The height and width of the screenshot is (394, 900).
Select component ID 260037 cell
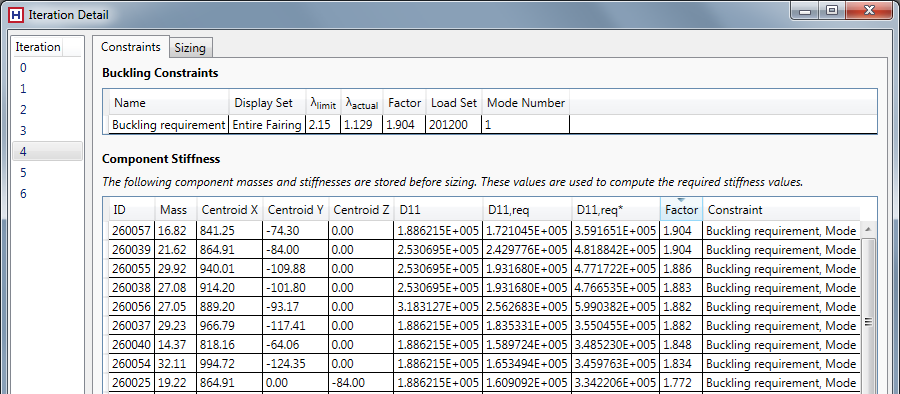[132, 326]
